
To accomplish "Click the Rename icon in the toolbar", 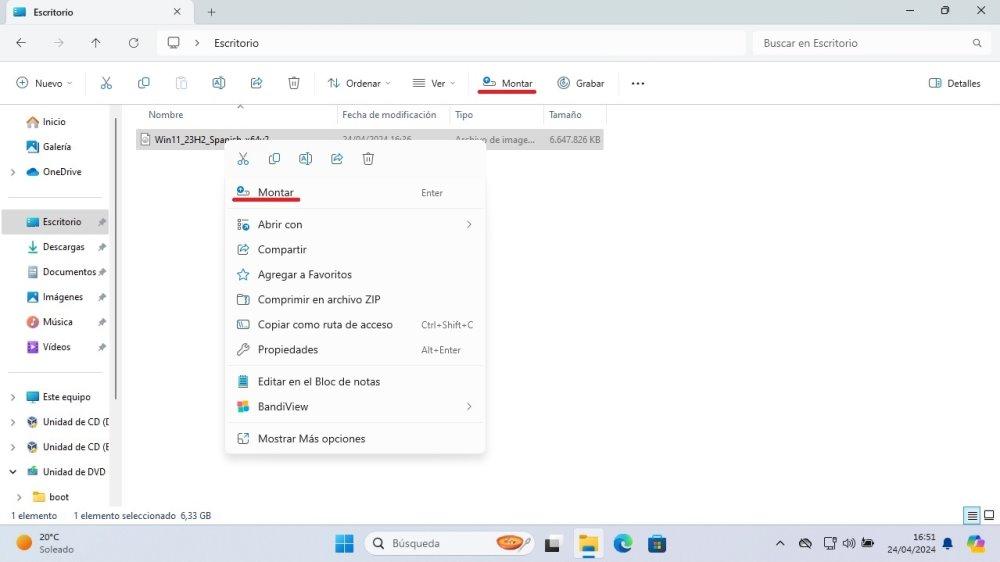I will click(219, 83).
